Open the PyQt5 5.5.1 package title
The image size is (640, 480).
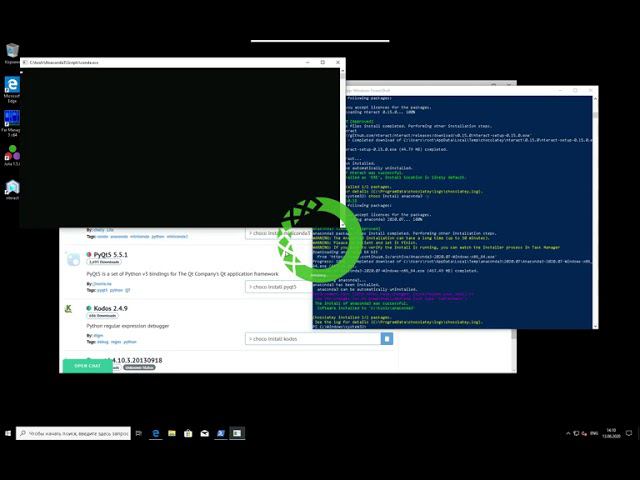click(110, 255)
